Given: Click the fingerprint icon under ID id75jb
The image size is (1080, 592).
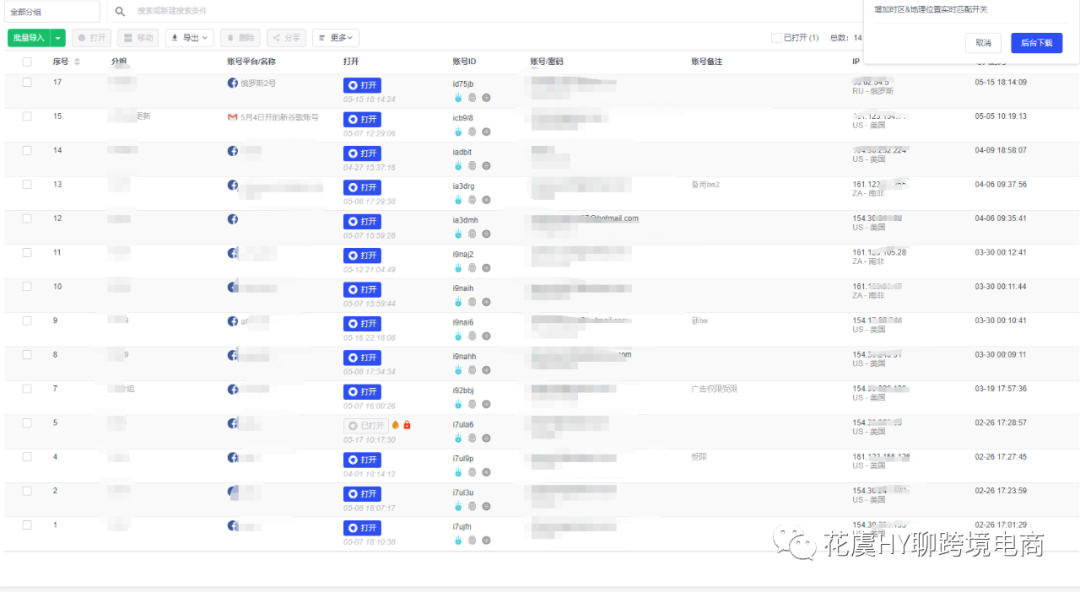Looking at the screenshot, I should (472, 98).
